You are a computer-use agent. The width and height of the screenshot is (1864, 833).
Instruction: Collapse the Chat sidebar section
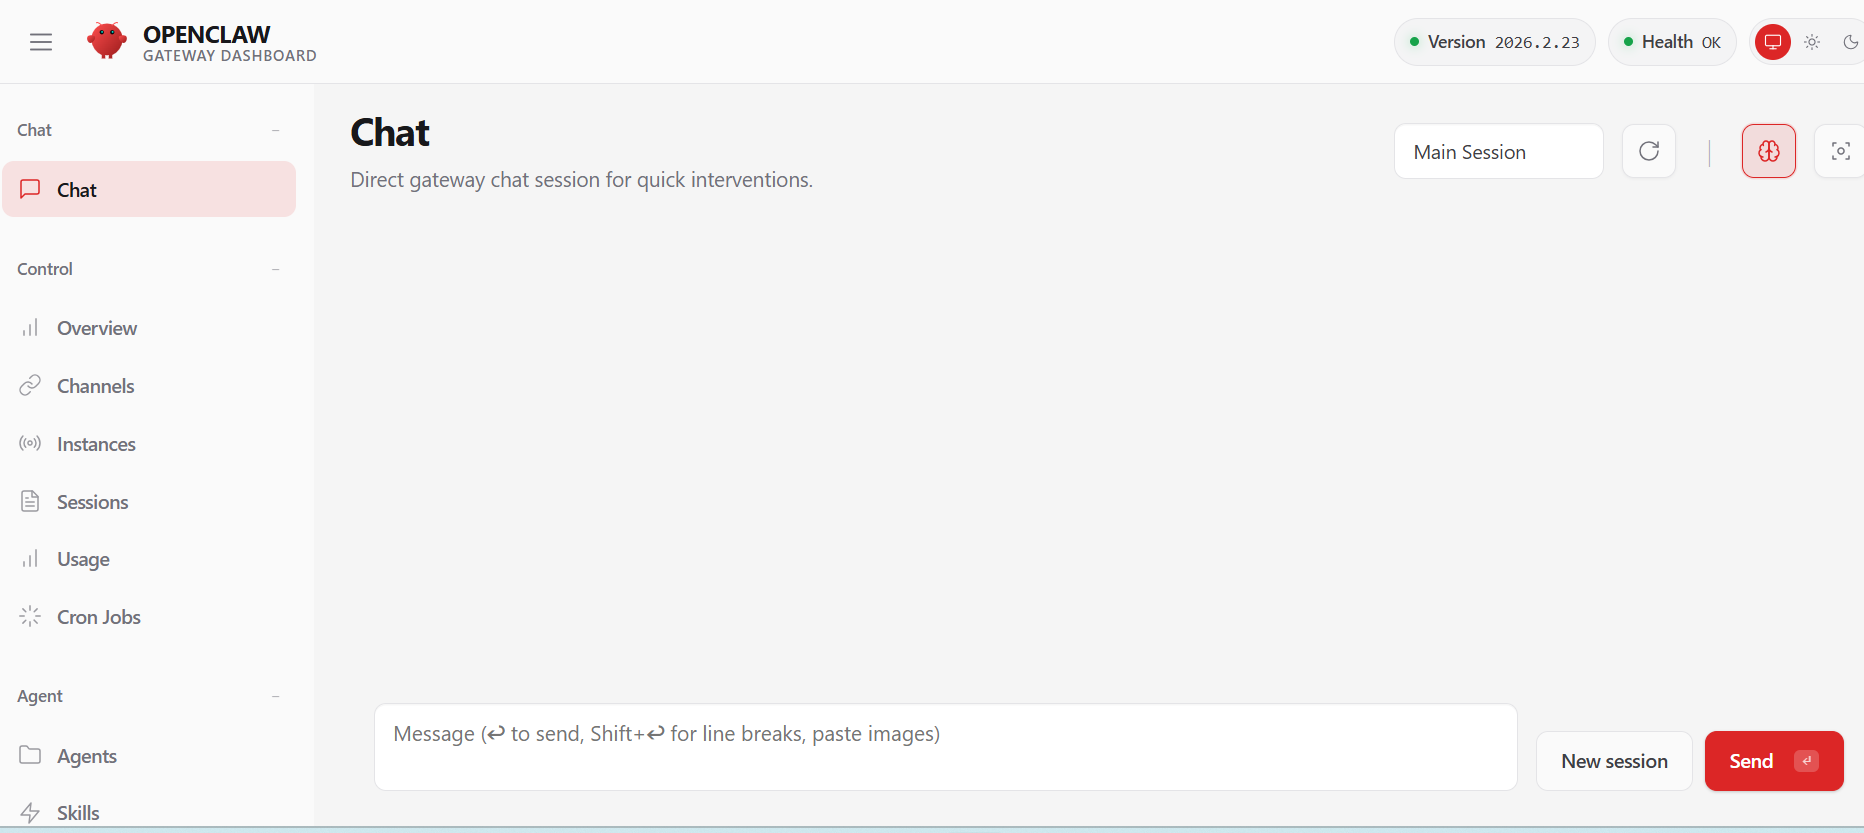[x=275, y=130]
